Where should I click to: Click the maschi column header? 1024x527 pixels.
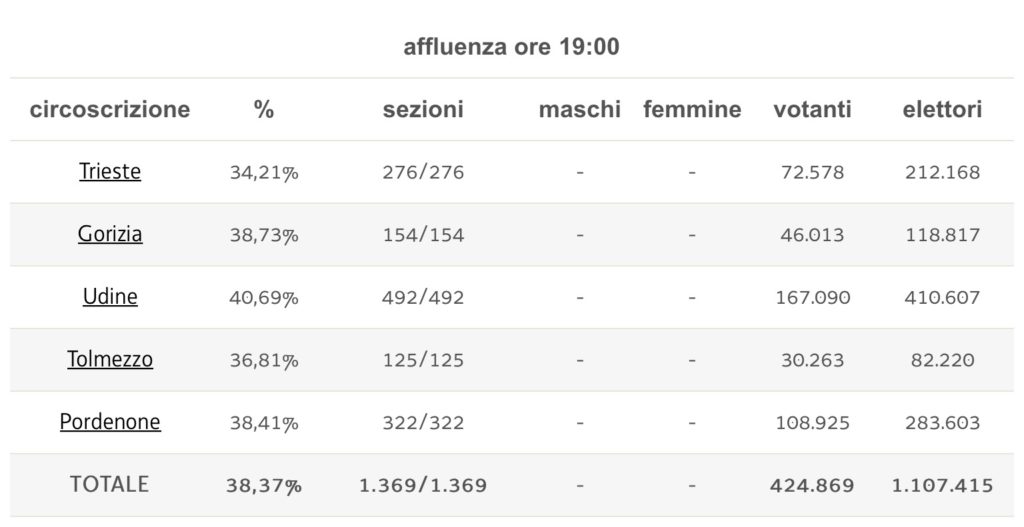[x=580, y=109]
